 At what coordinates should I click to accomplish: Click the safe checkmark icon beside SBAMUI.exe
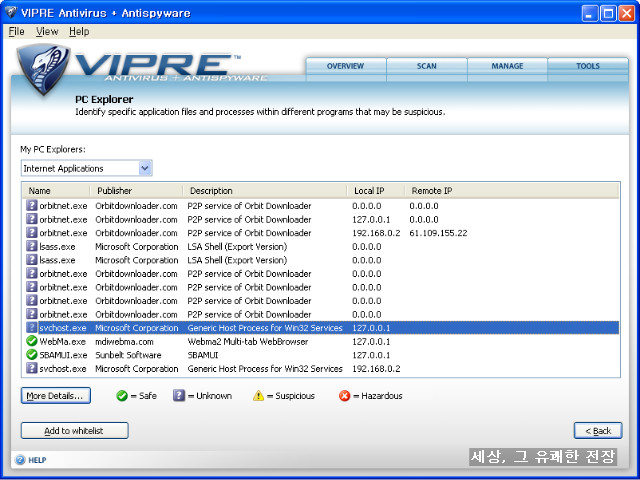click(x=31, y=354)
